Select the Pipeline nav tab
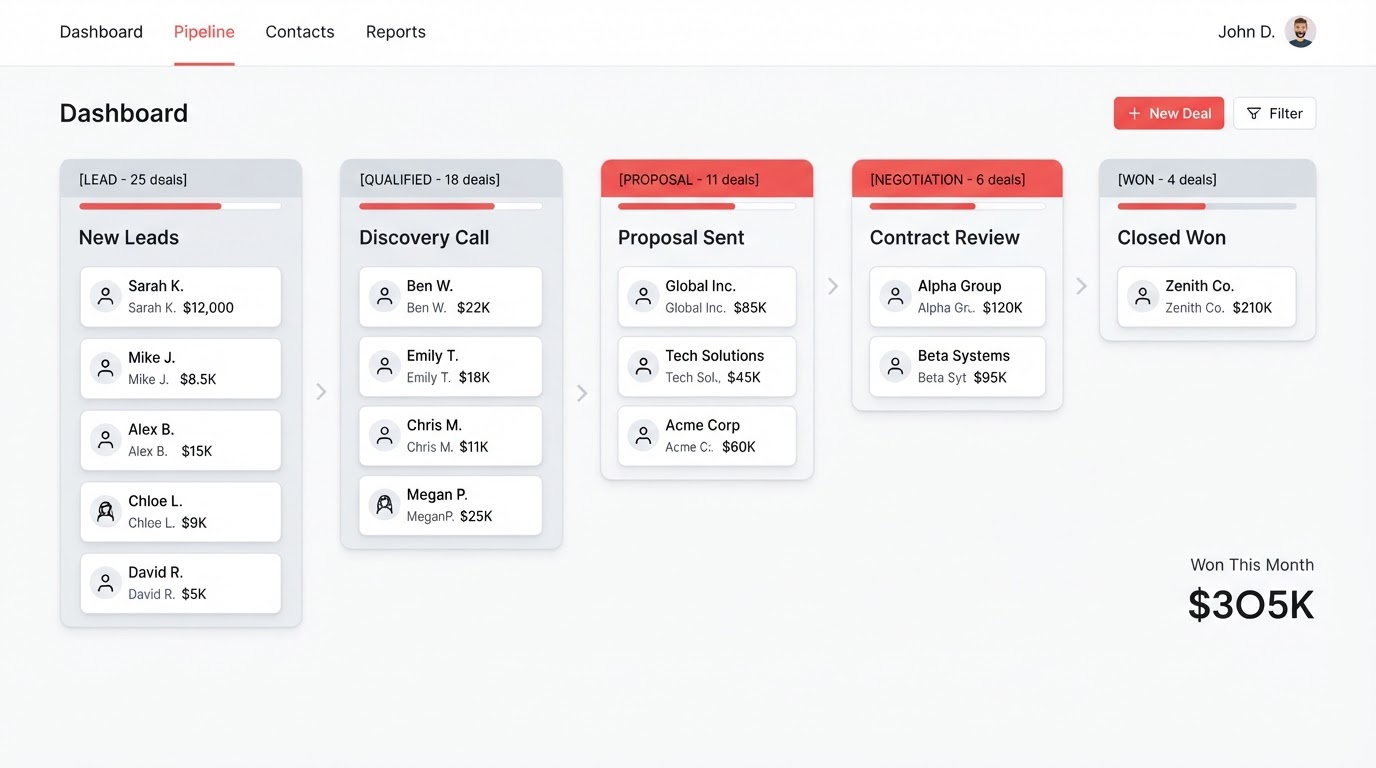The width and height of the screenshot is (1376, 768). point(204,32)
